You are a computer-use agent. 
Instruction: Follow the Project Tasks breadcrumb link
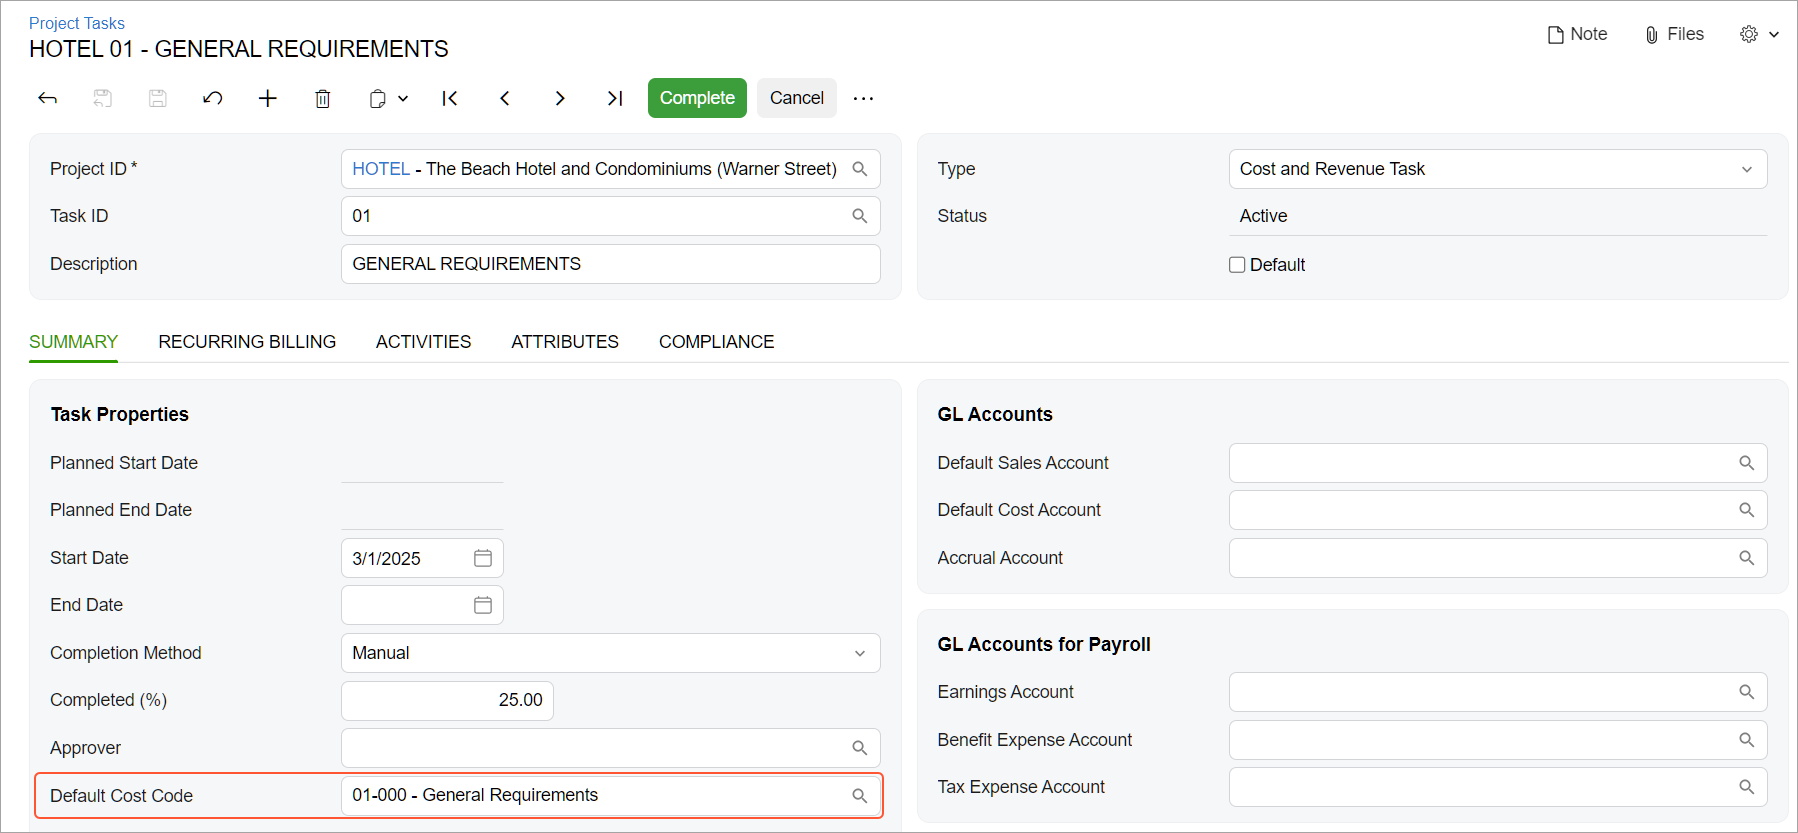tap(77, 23)
